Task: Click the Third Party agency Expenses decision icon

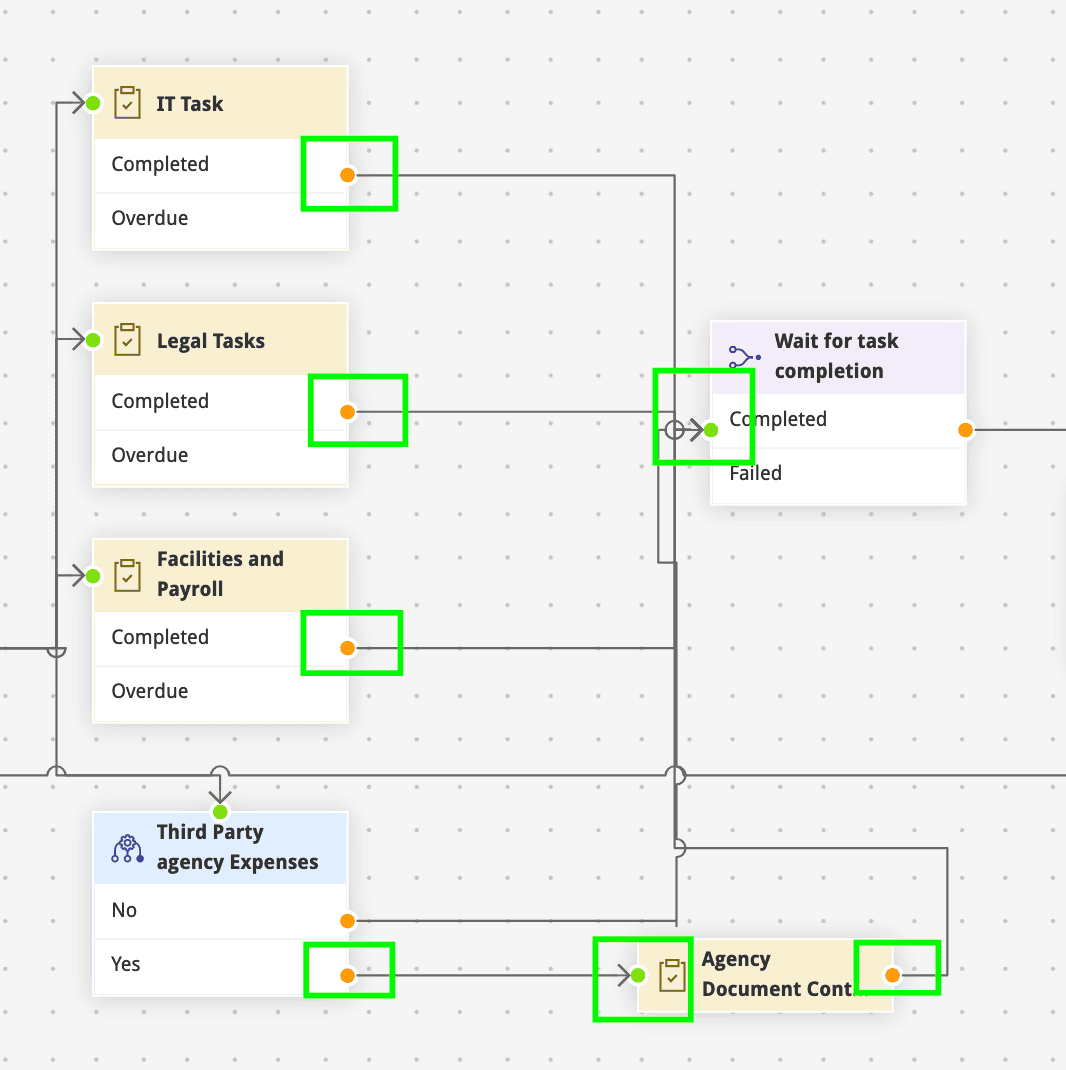Action: tap(127, 848)
